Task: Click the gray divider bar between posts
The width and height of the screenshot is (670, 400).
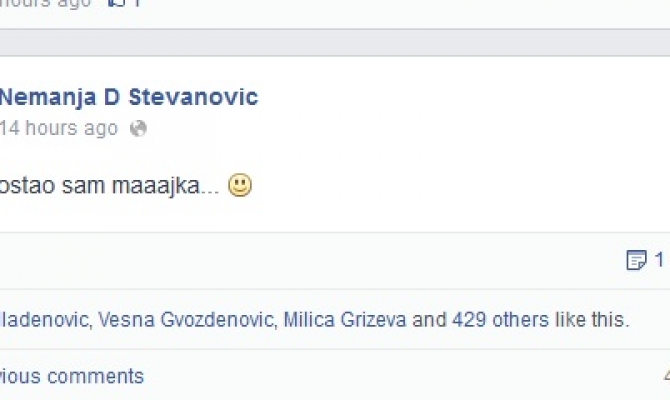Action: tap(335, 42)
